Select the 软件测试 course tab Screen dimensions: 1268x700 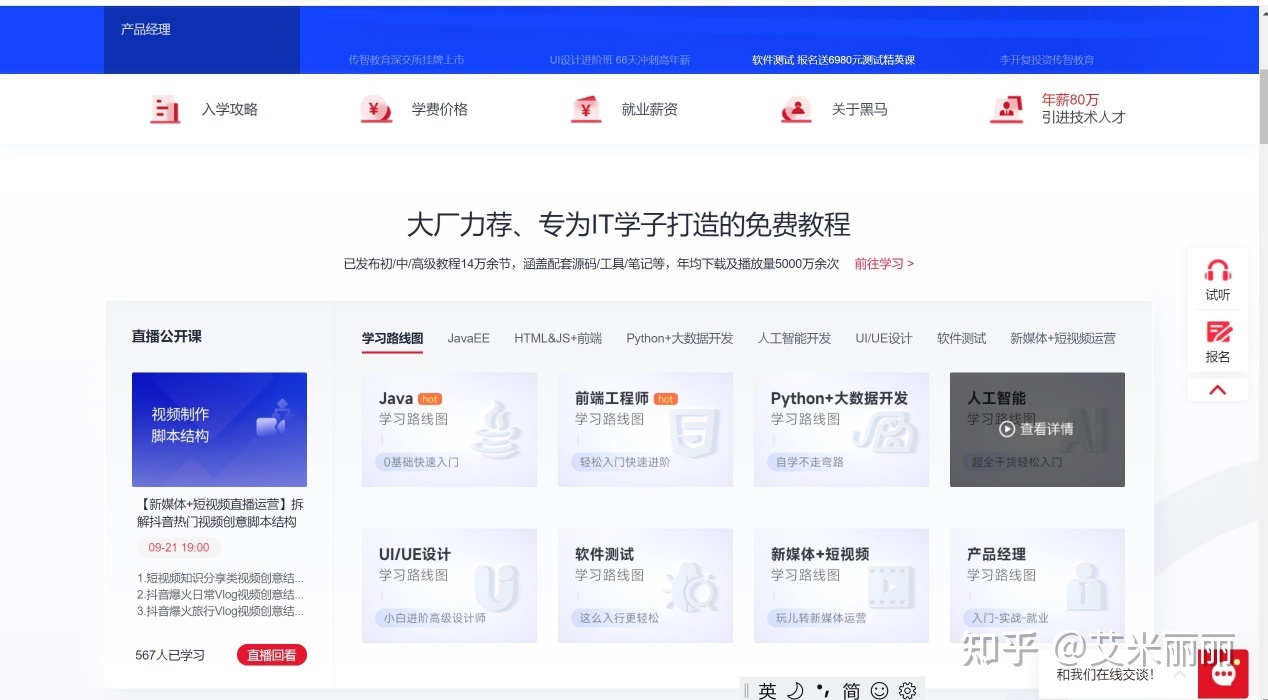[x=960, y=338]
